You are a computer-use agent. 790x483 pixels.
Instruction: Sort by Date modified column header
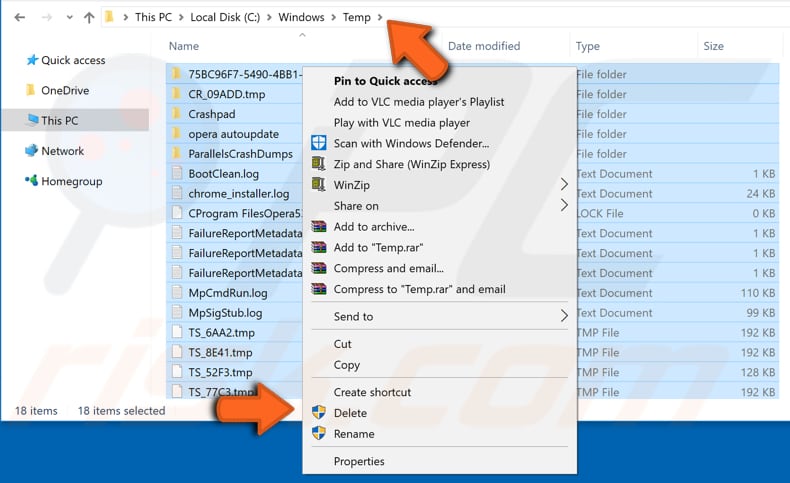click(484, 46)
